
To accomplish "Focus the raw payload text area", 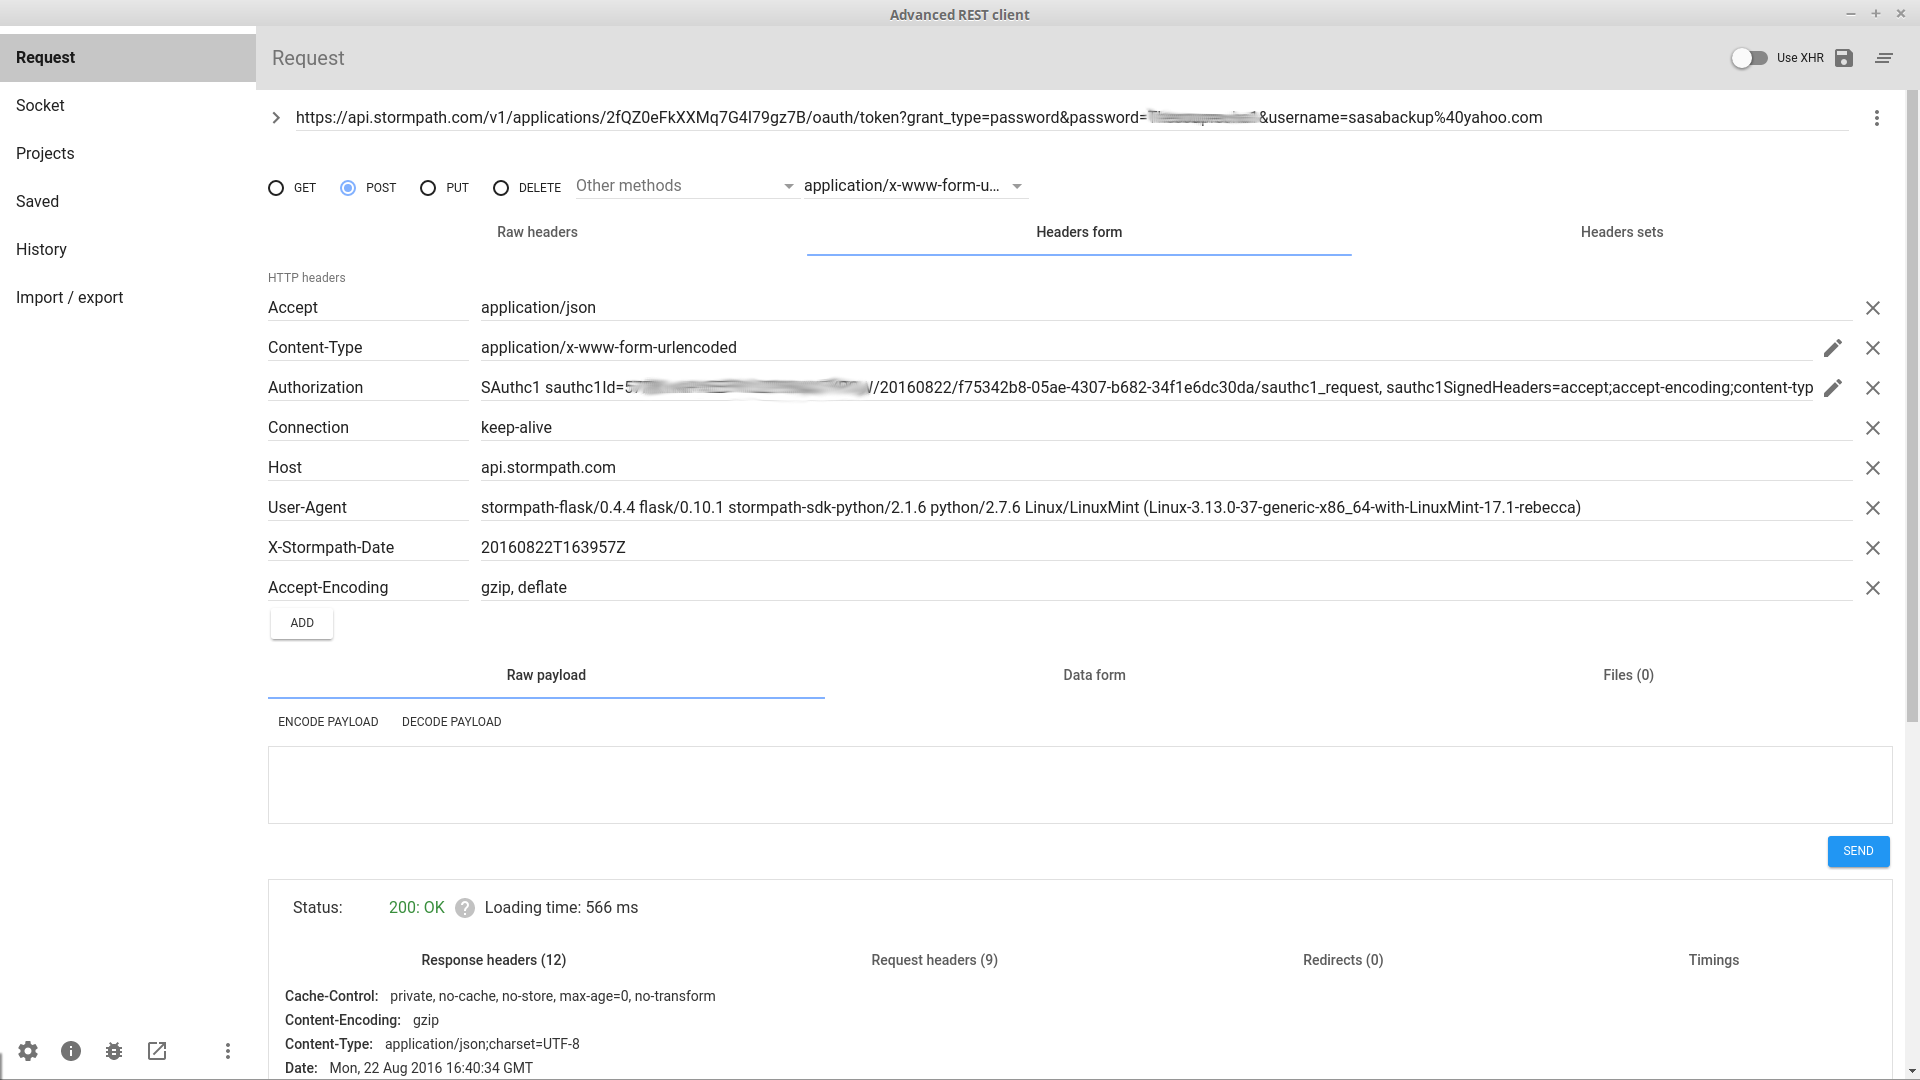I will (x=1080, y=785).
